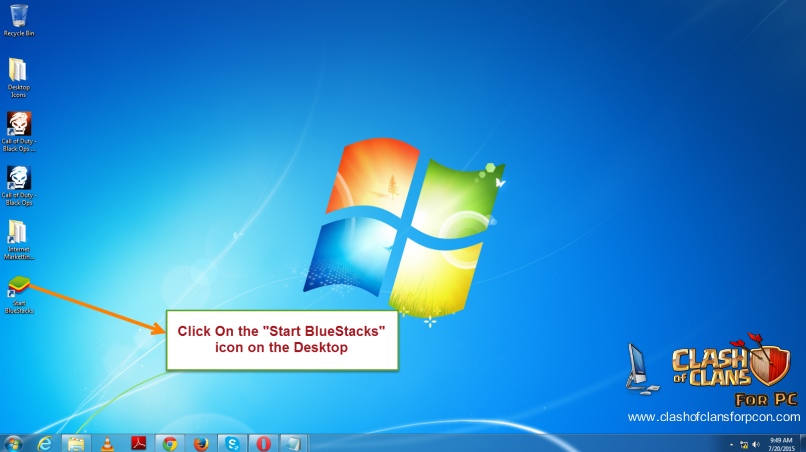
Task: Select Call of Duty - Black Ops ... shortcut
Action: tap(19, 132)
